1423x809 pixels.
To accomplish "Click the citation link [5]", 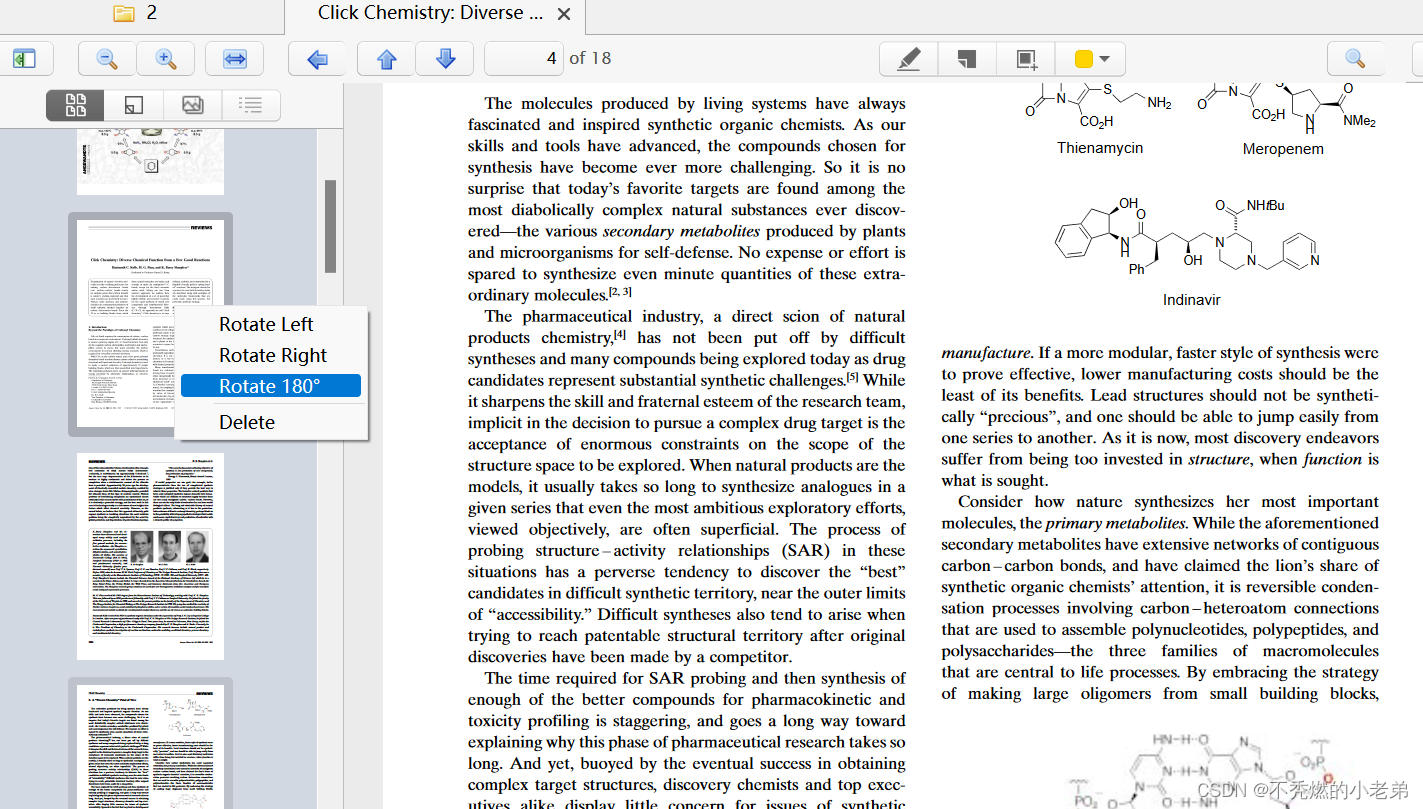I will click(853, 377).
